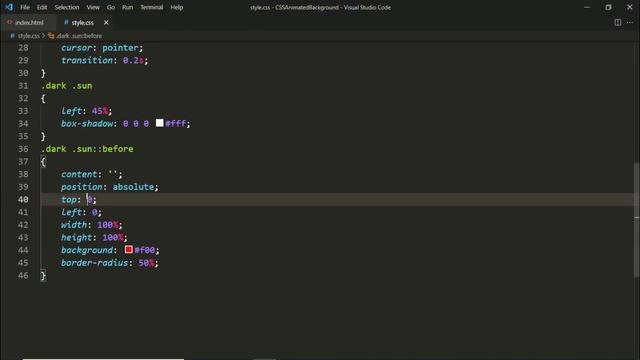Minimize the VS Code window
The height and width of the screenshot is (360, 640).
click(587, 7)
